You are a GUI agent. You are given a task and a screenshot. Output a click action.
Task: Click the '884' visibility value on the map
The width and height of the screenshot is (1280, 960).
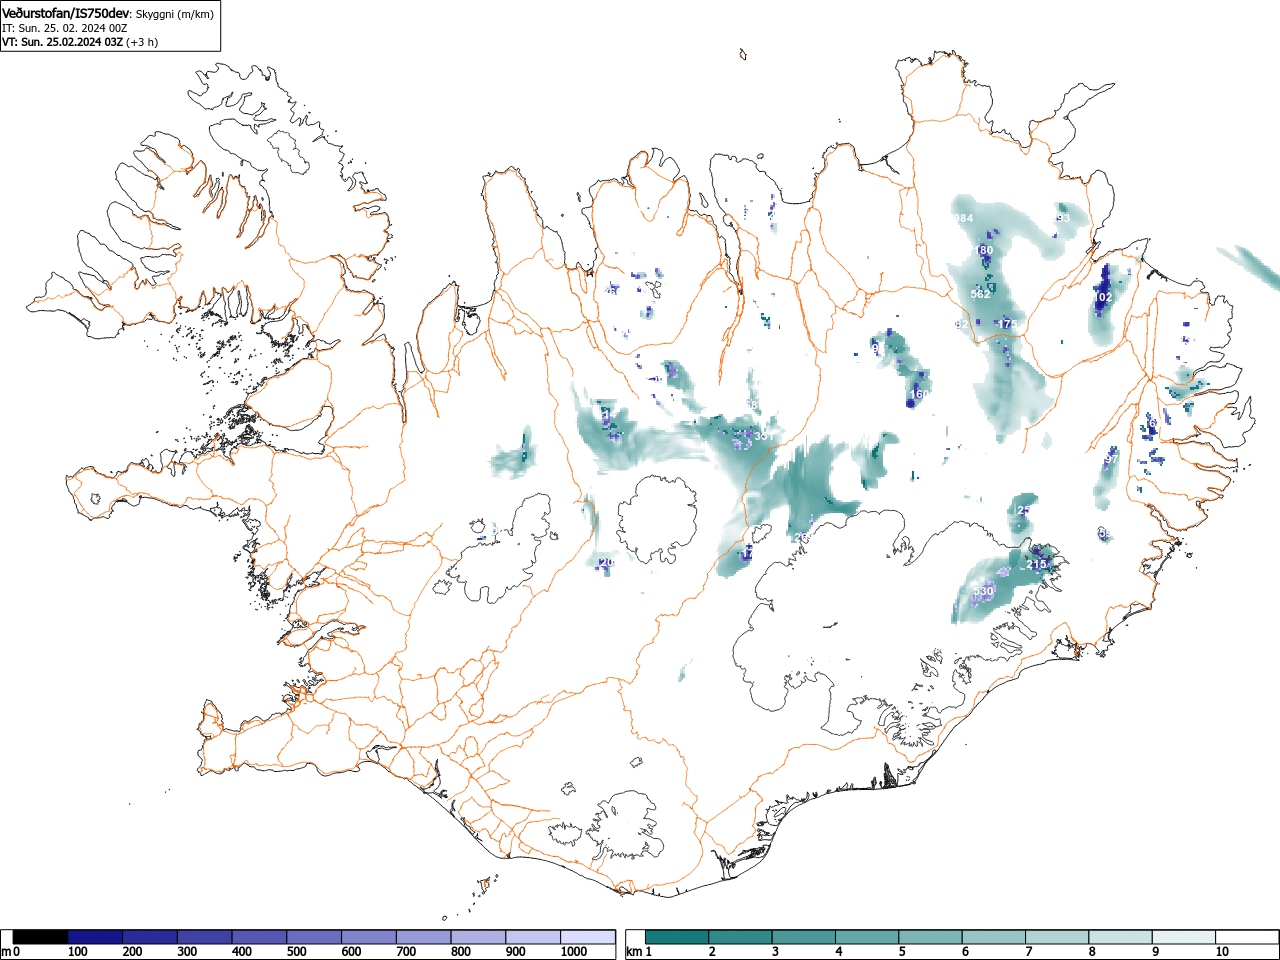click(x=962, y=218)
